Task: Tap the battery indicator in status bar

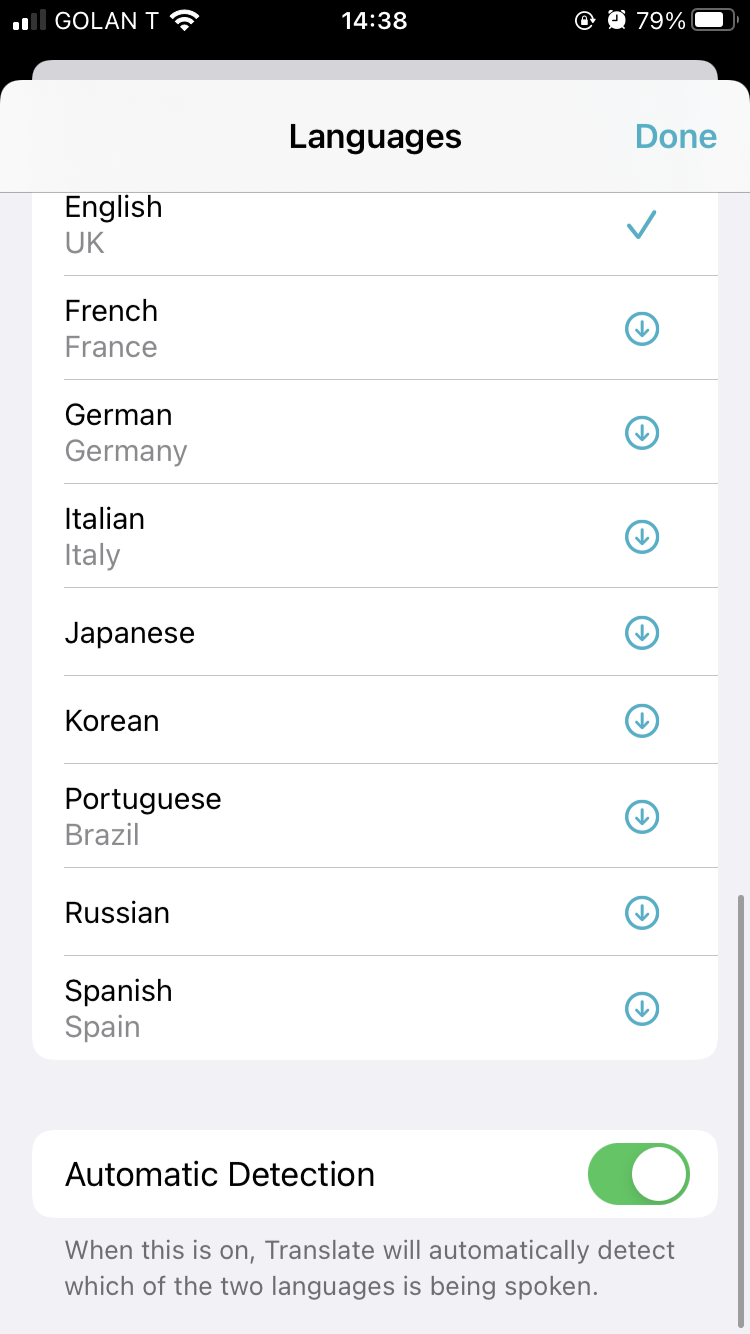Action: click(x=714, y=20)
